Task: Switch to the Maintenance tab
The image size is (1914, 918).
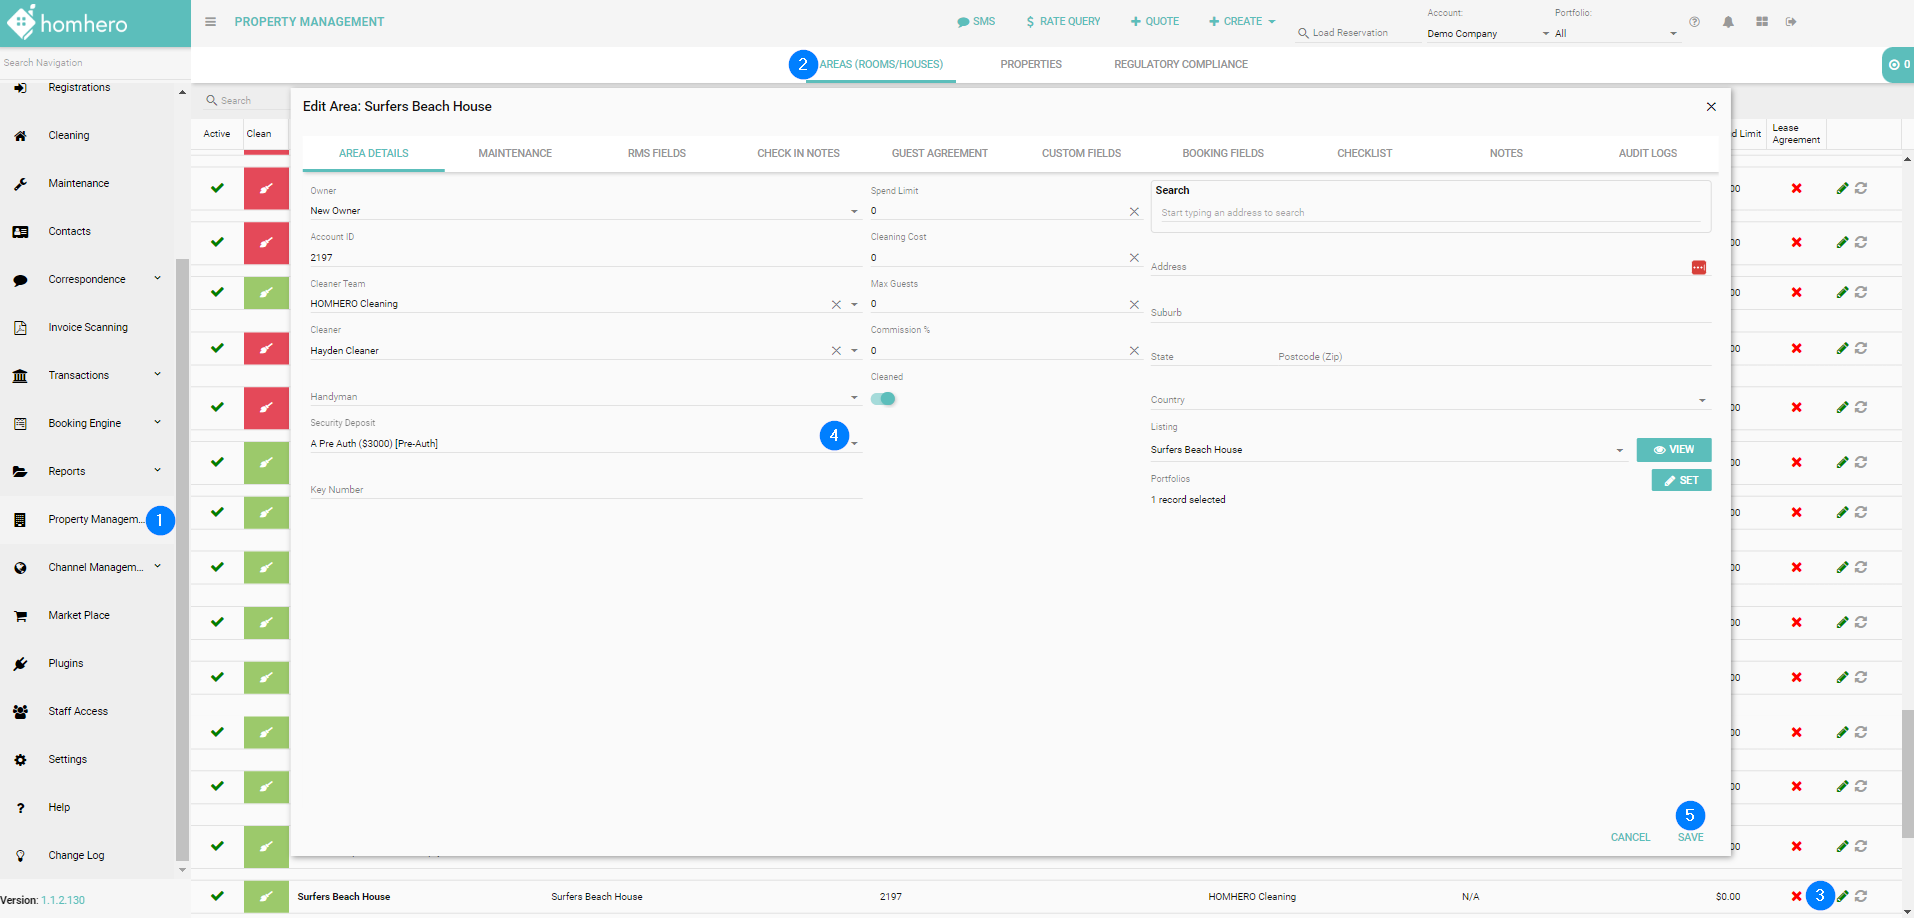Action: click(515, 154)
